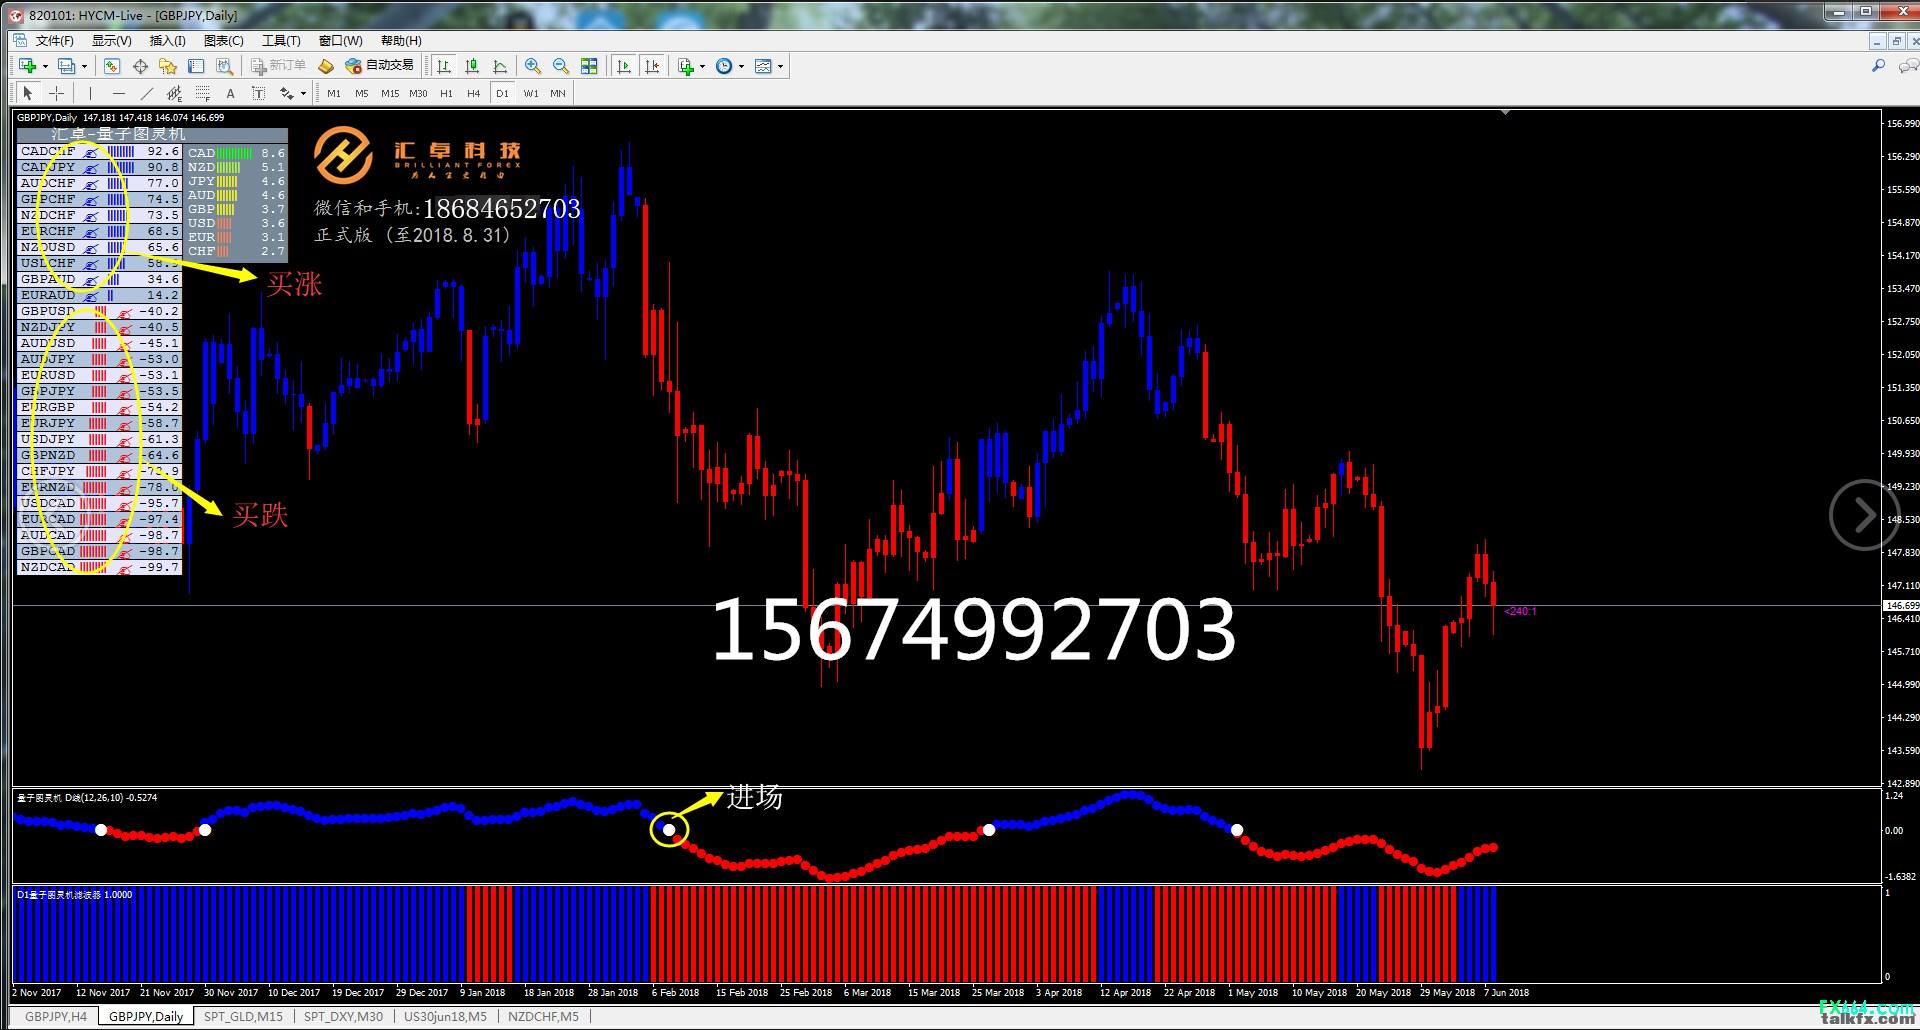The width and height of the screenshot is (1920, 1030).
Task: Switch to the NZDCHF,M5 chart tab
Action: (543, 1016)
